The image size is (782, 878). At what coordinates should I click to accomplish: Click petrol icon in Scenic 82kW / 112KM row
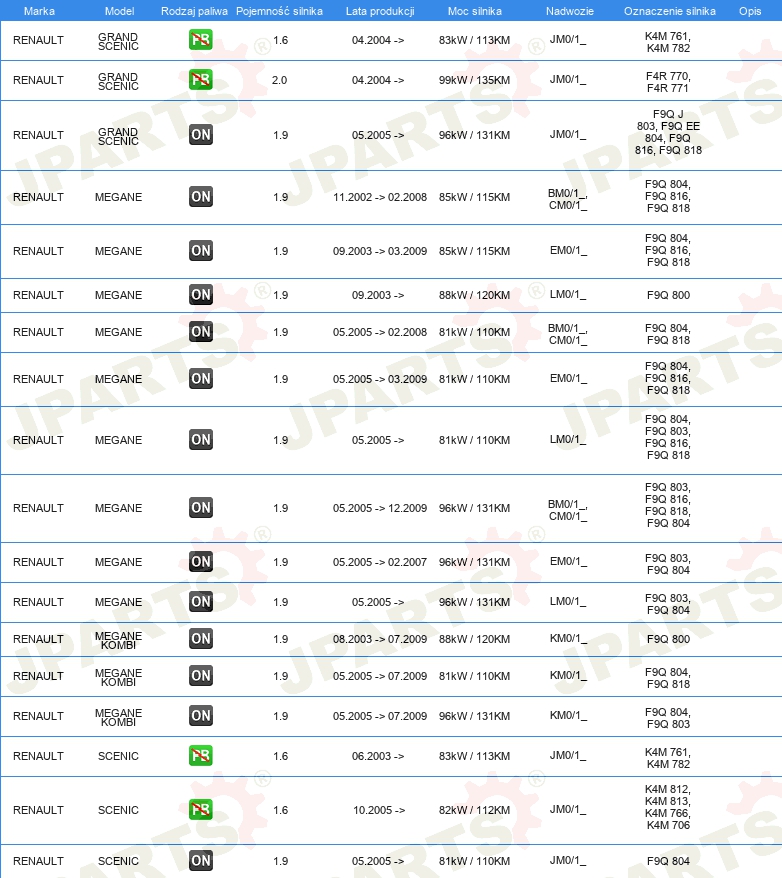[x=200, y=809]
